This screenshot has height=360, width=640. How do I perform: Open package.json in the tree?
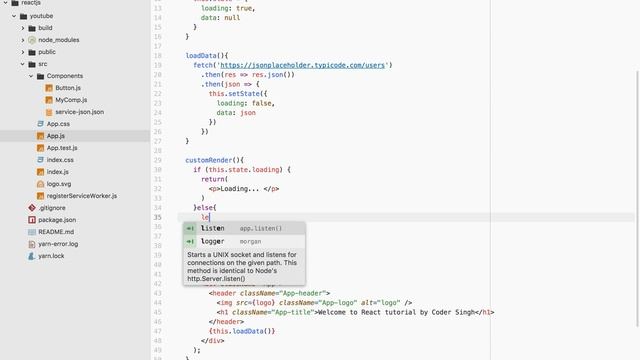point(57,220)
